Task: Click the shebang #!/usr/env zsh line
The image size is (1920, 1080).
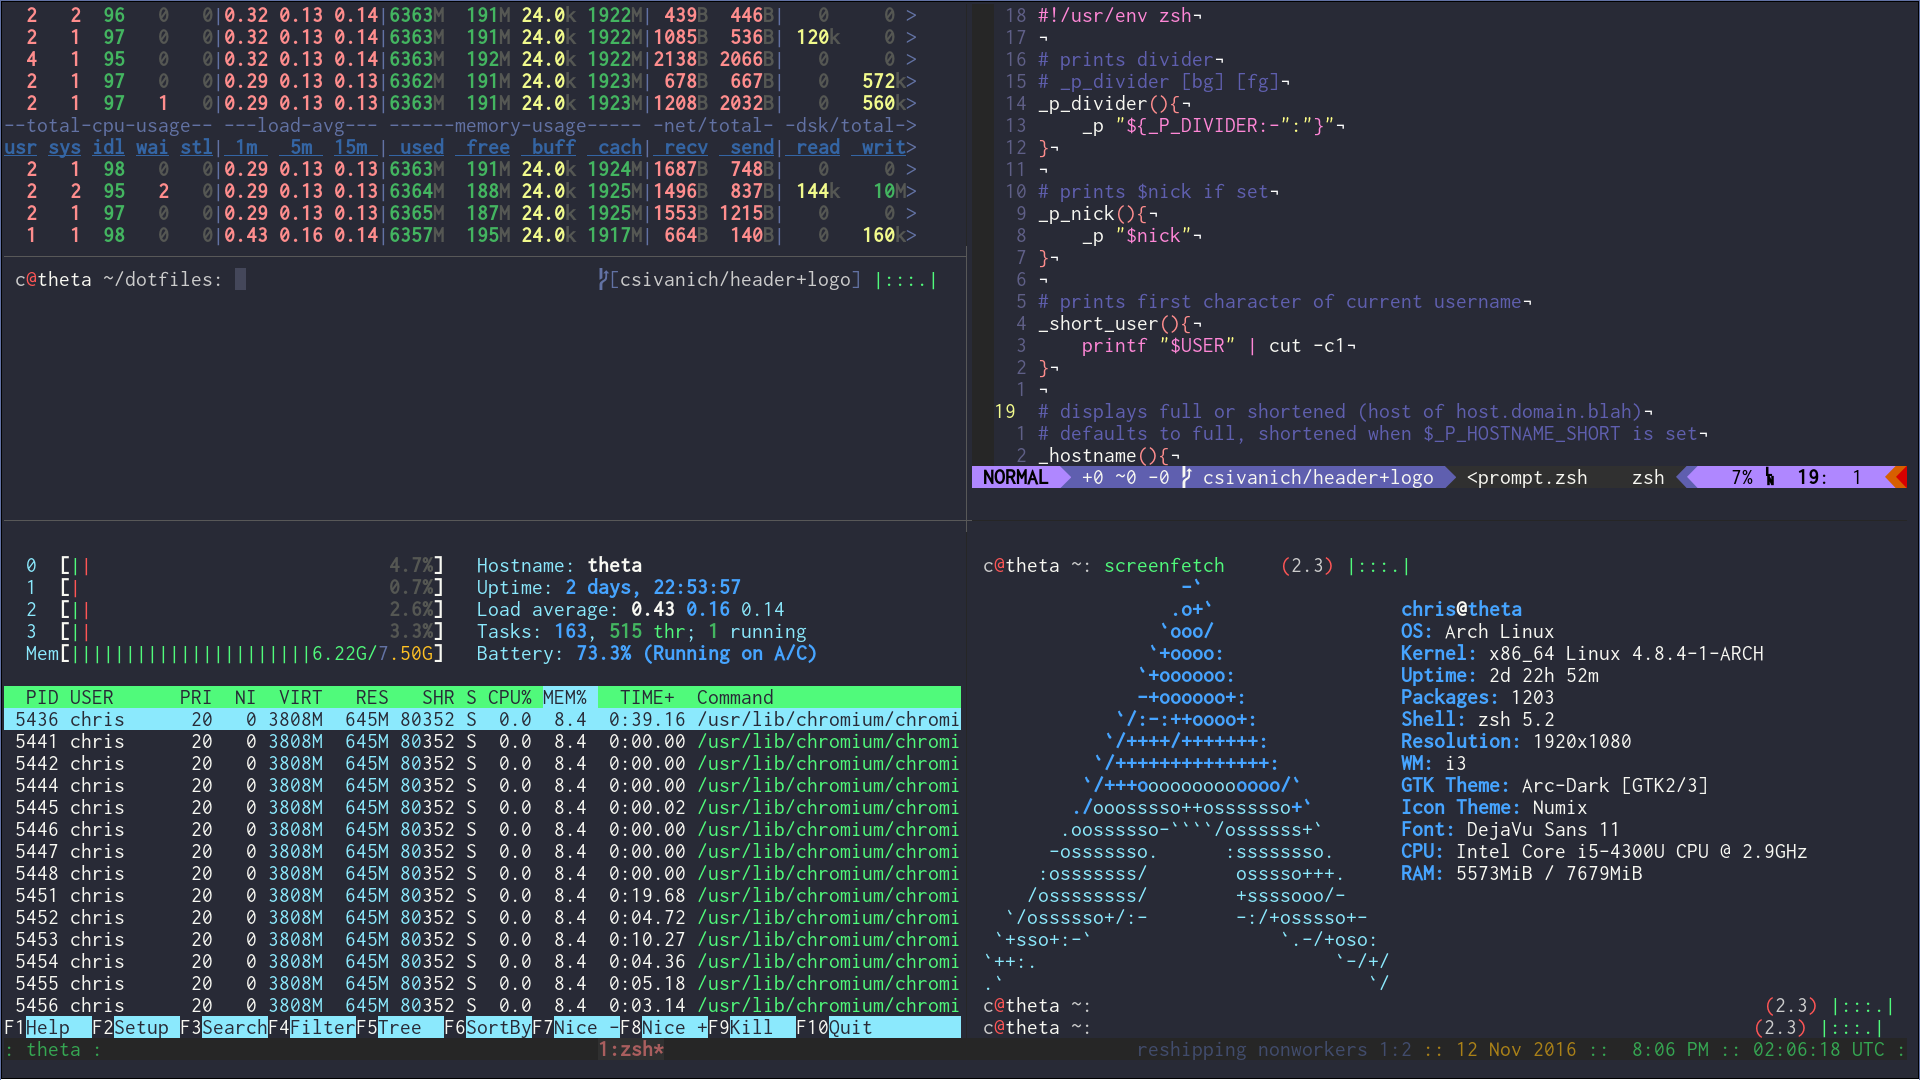Action: [1120, 15]
